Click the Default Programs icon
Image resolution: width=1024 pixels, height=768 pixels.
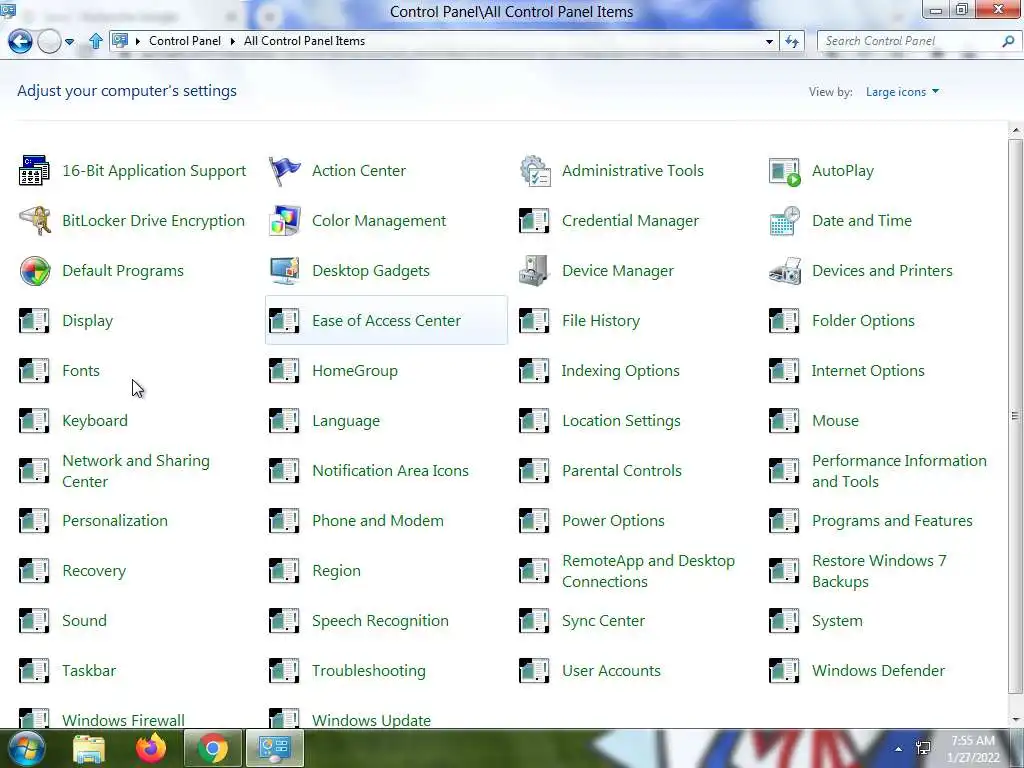pyautogui.click(x=35, y=271)
